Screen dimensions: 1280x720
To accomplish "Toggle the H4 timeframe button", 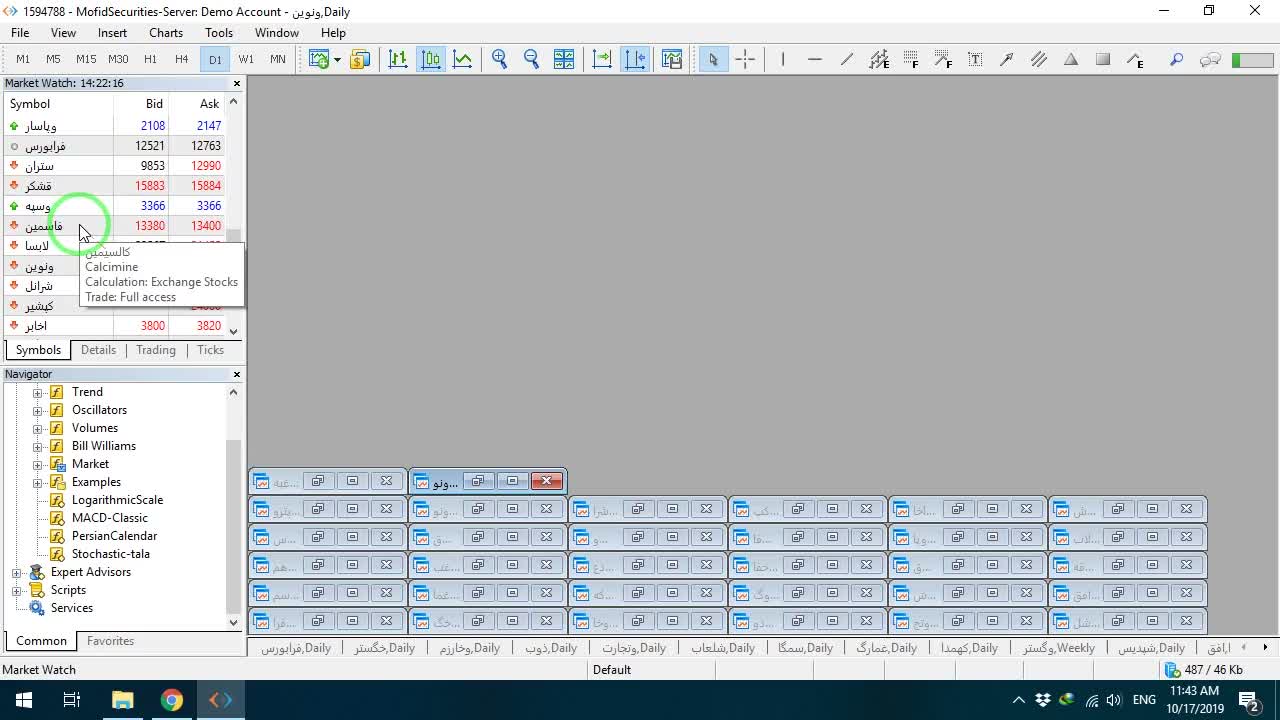I will point(181,60).
